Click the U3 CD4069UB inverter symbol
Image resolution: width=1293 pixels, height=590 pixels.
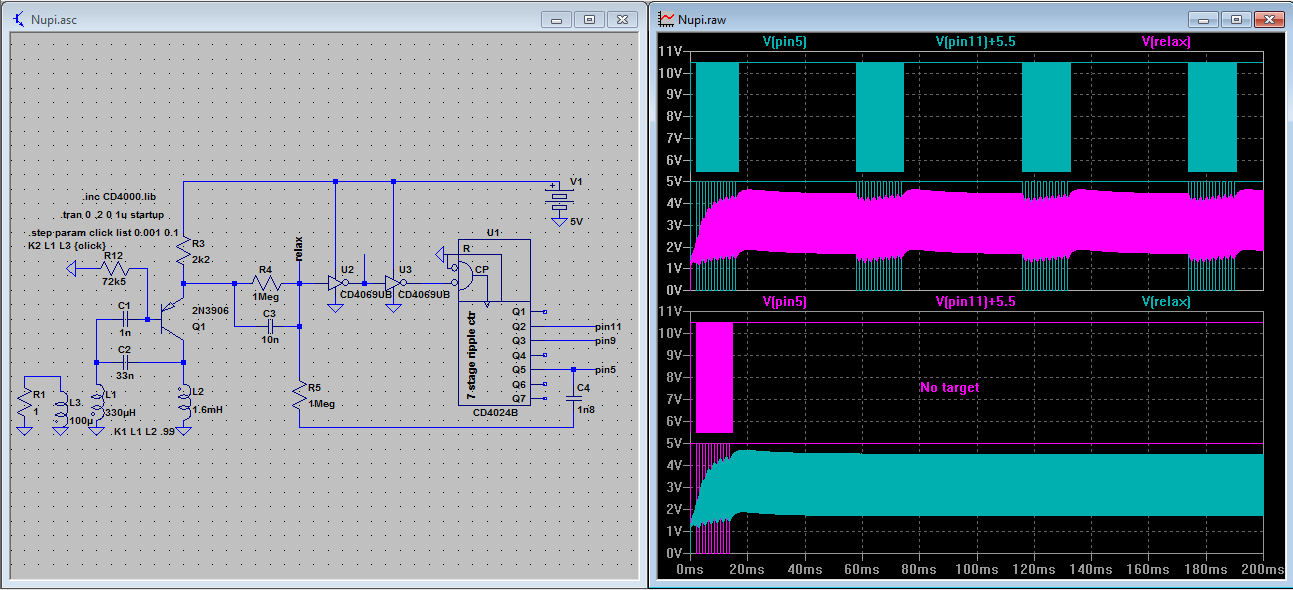pyautogui.click(x=393, y=283)
